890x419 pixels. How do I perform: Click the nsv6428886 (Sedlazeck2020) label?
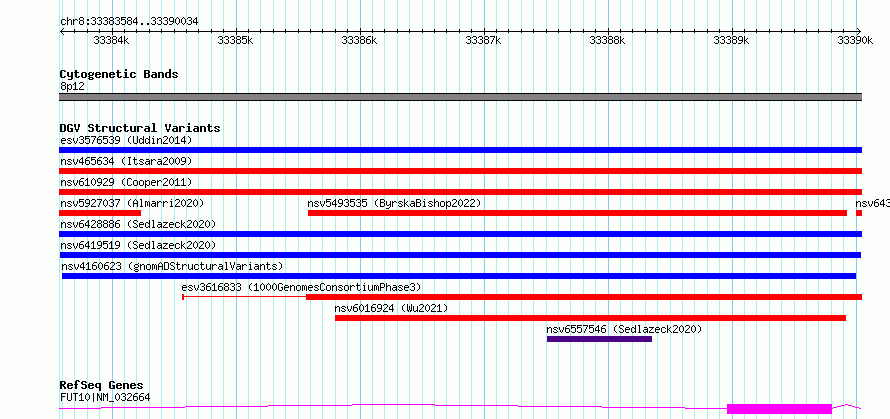138,224
